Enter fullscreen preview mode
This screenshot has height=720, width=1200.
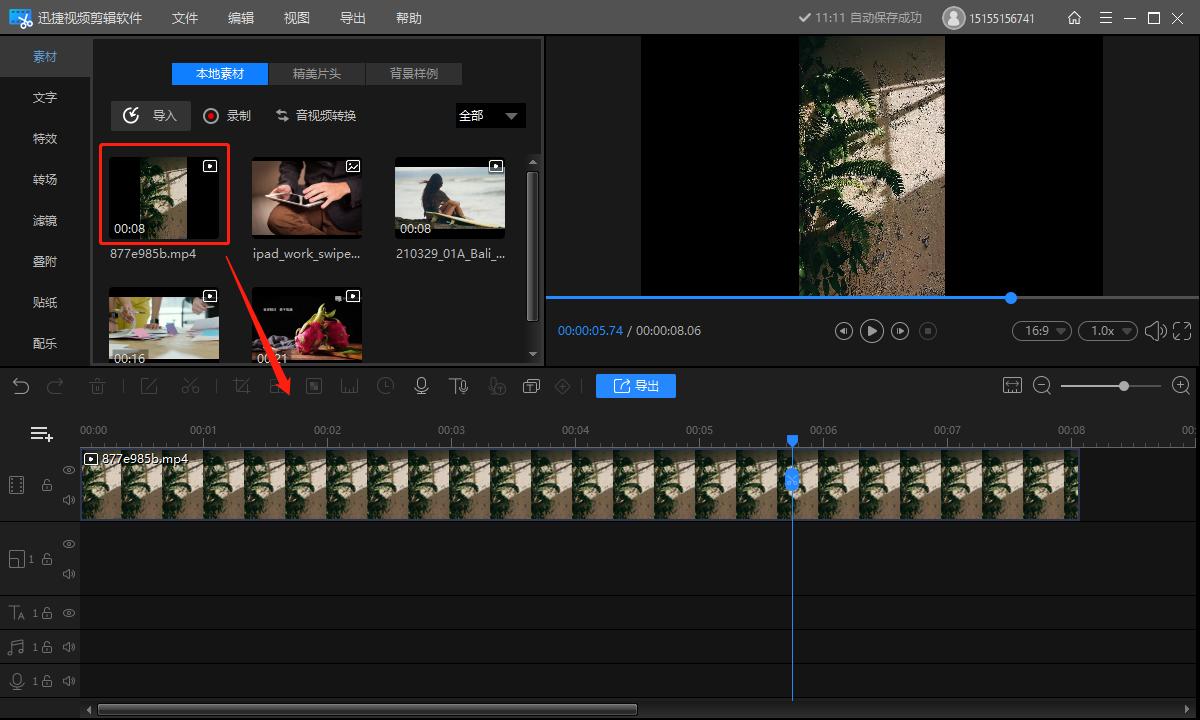[1182, 331]
